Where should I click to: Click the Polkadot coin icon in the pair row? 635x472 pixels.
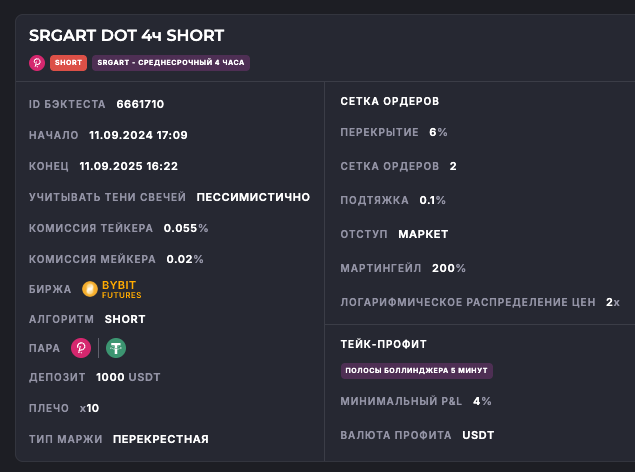click(81, 348)
